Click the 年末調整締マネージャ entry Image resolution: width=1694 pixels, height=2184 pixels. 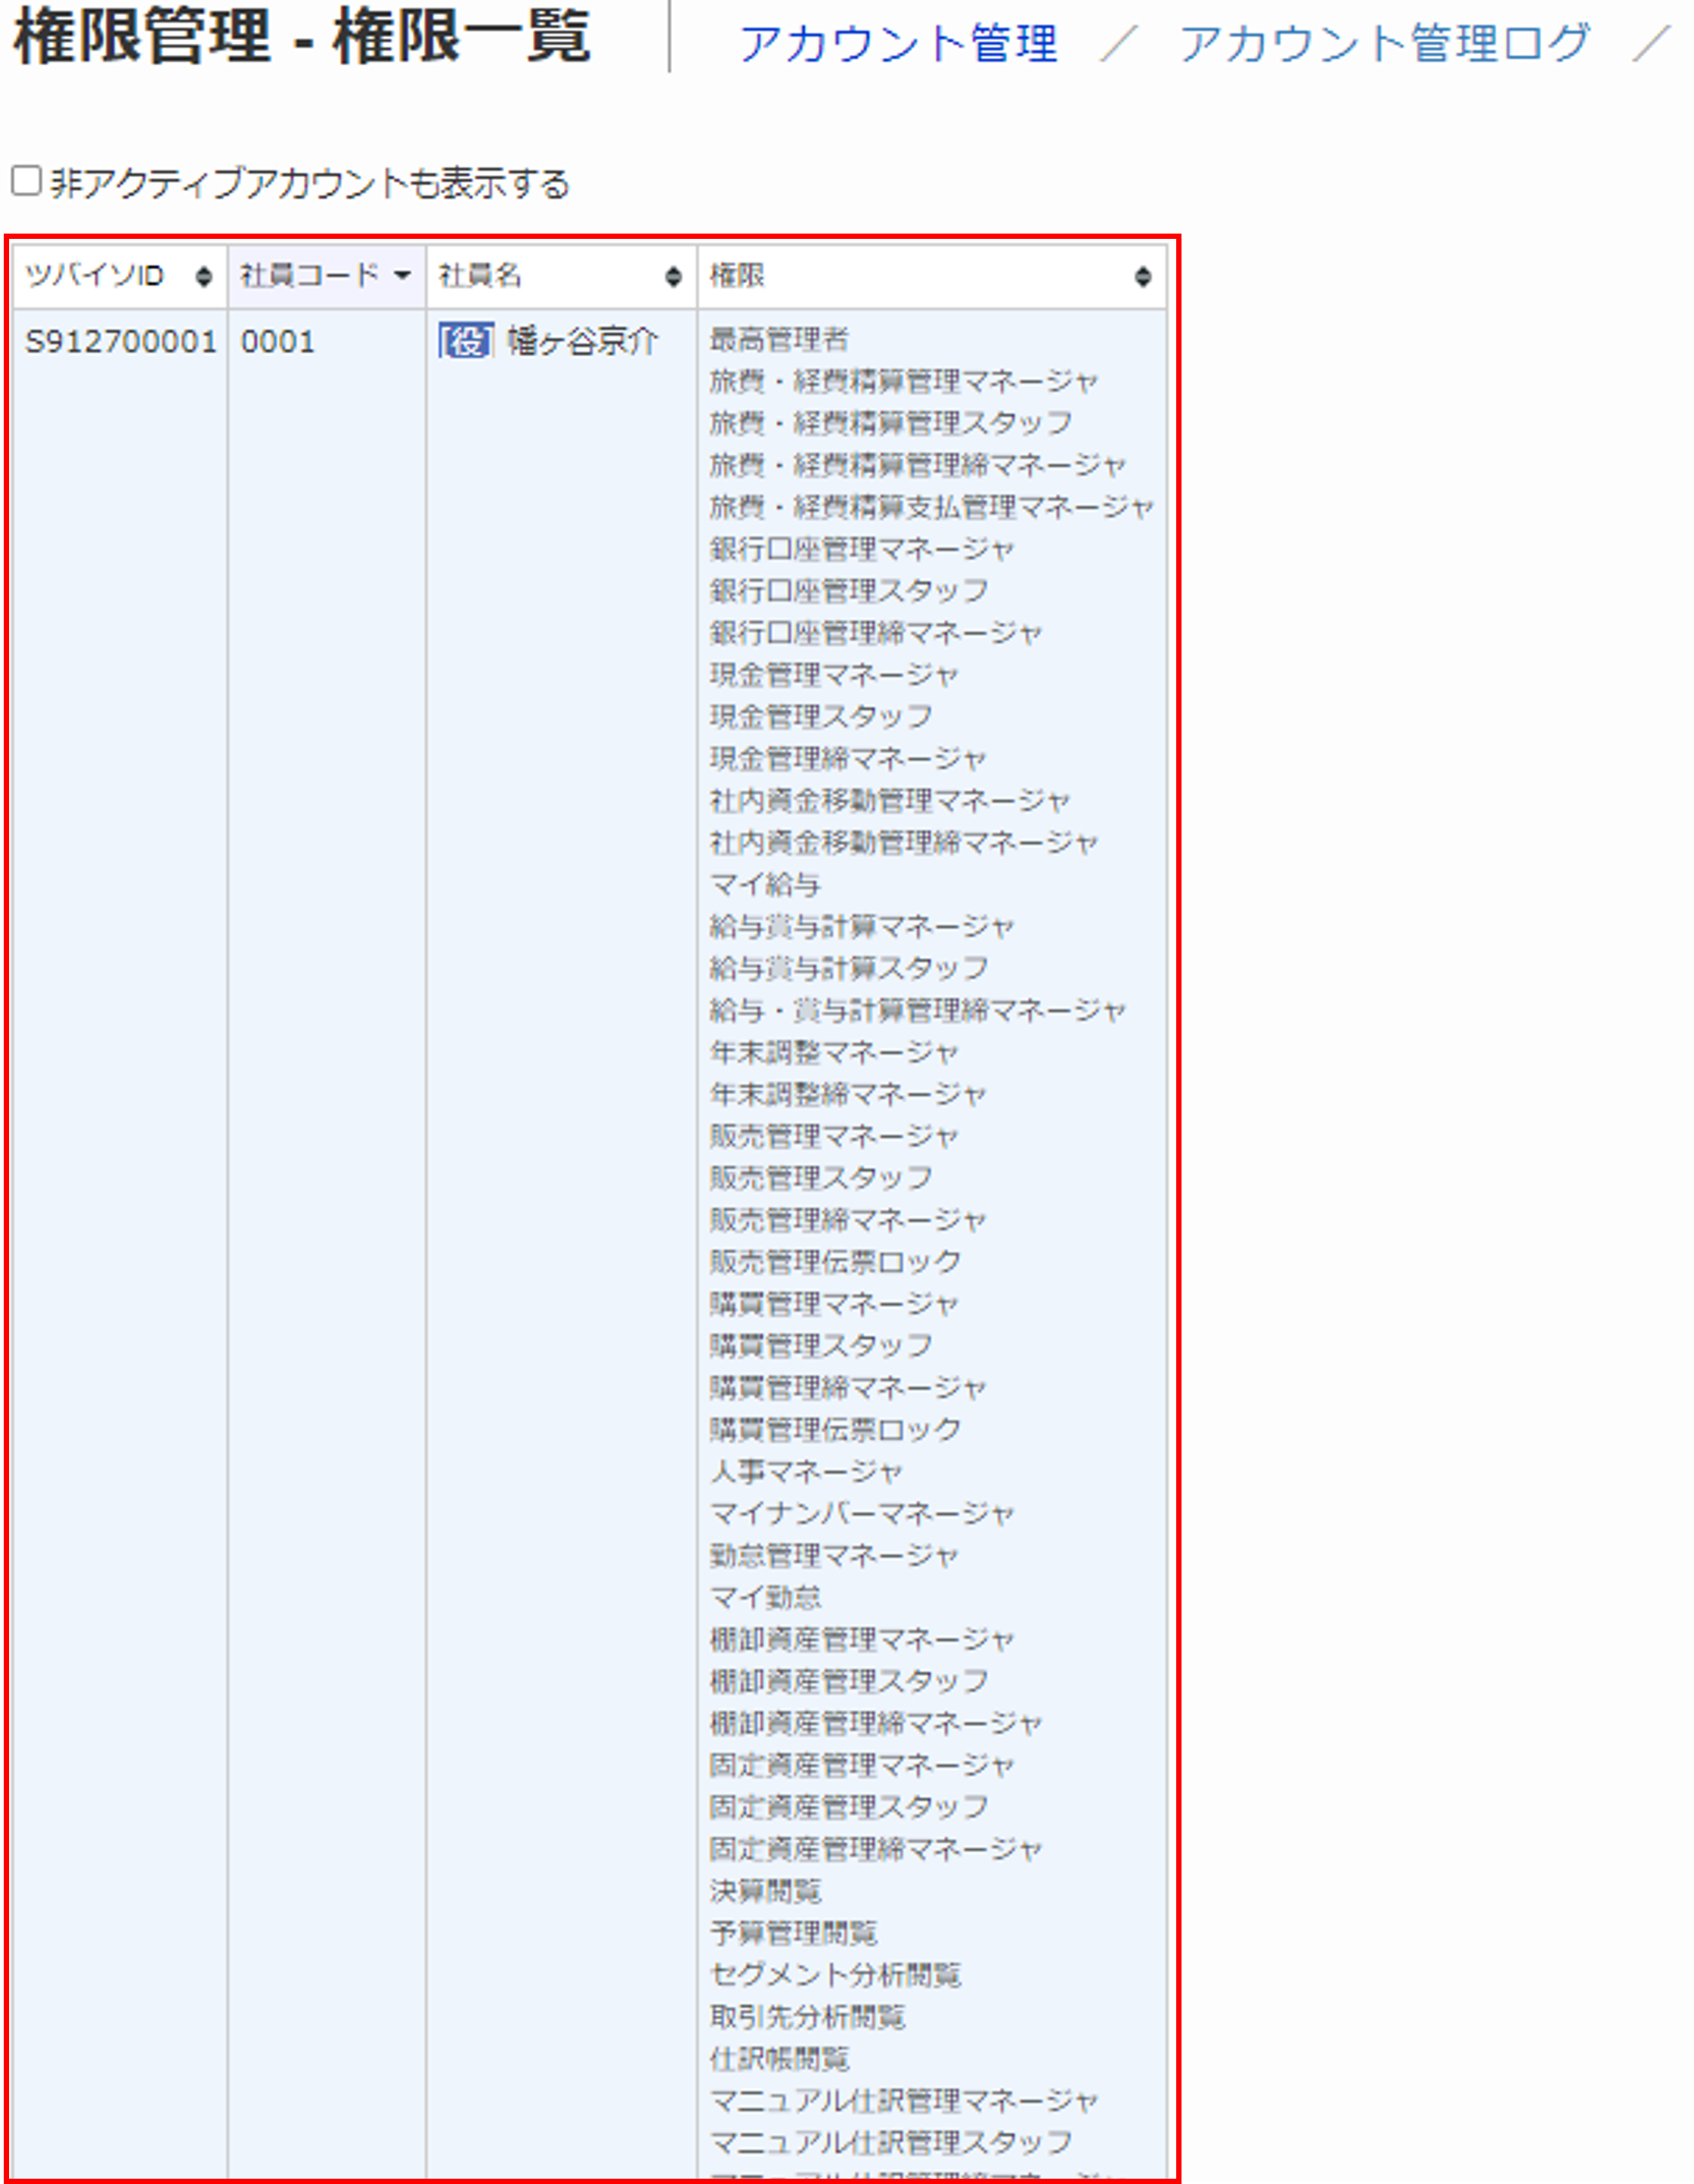pos(847,1095)
